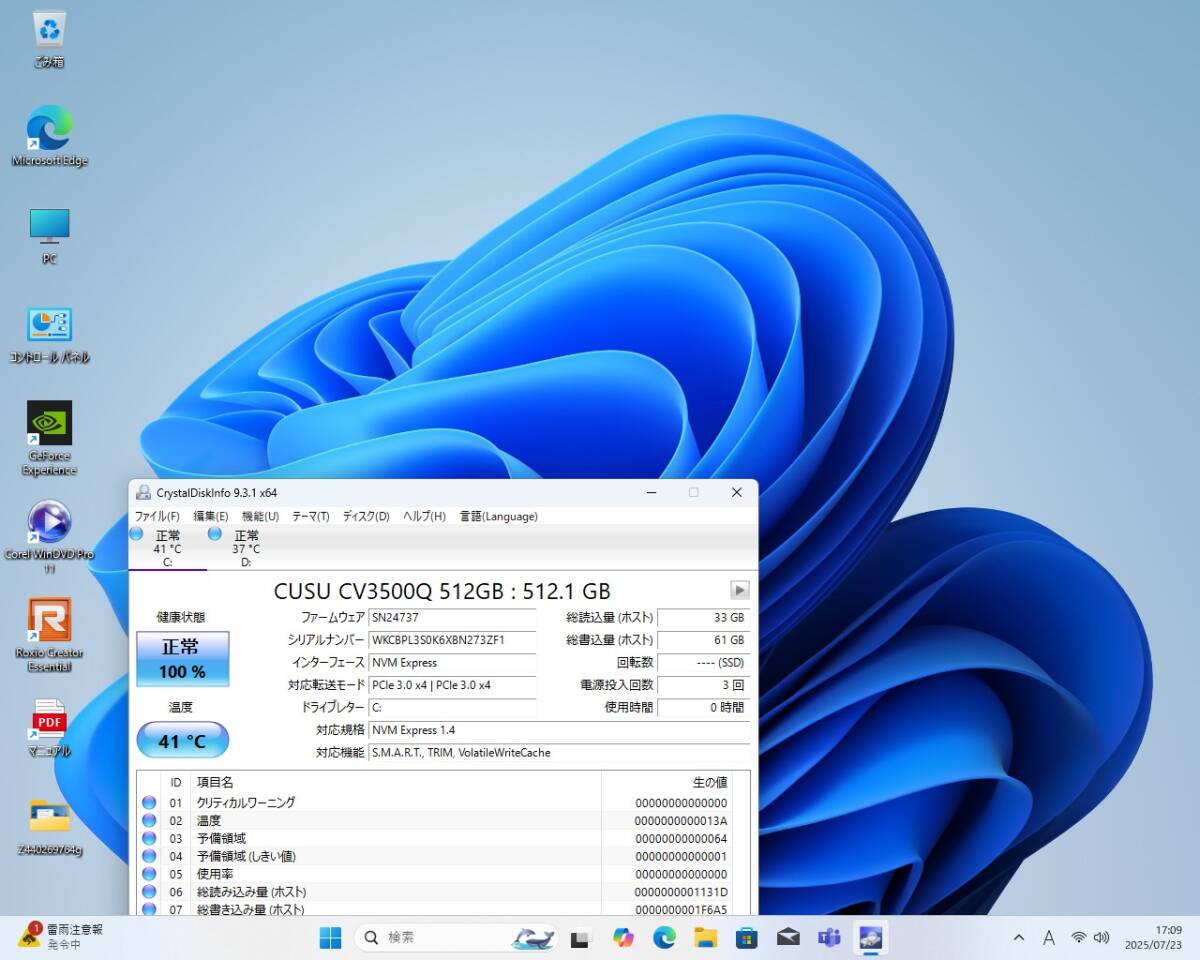The width and height of the screenshot is (1200, 960).
Task: Open the ディスク(D) menu
Action: (x=366, y=516)
